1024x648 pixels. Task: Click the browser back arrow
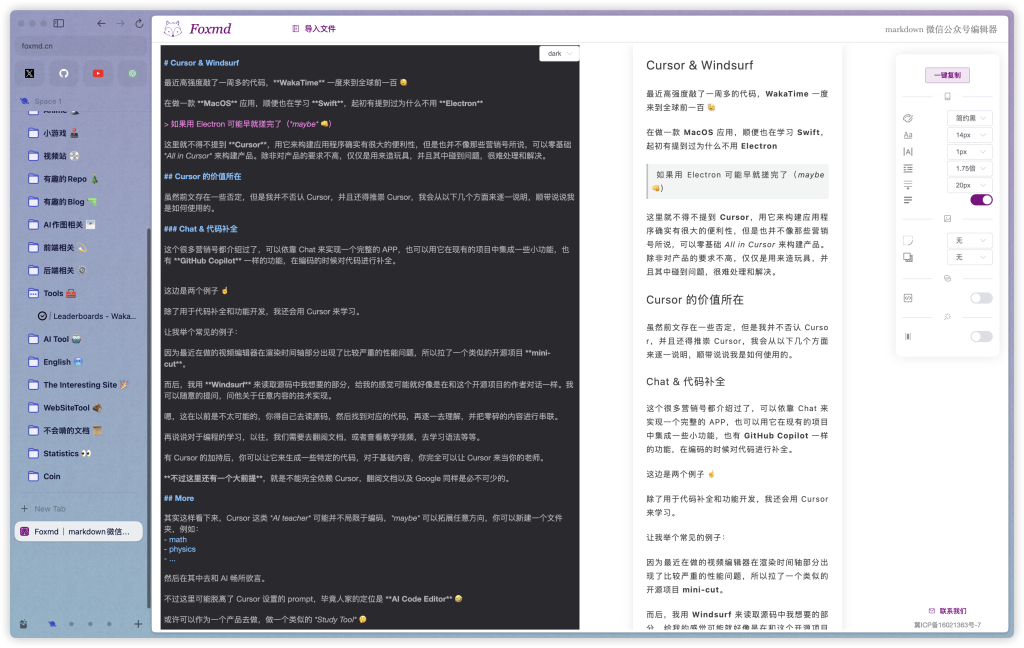point(101,23)
